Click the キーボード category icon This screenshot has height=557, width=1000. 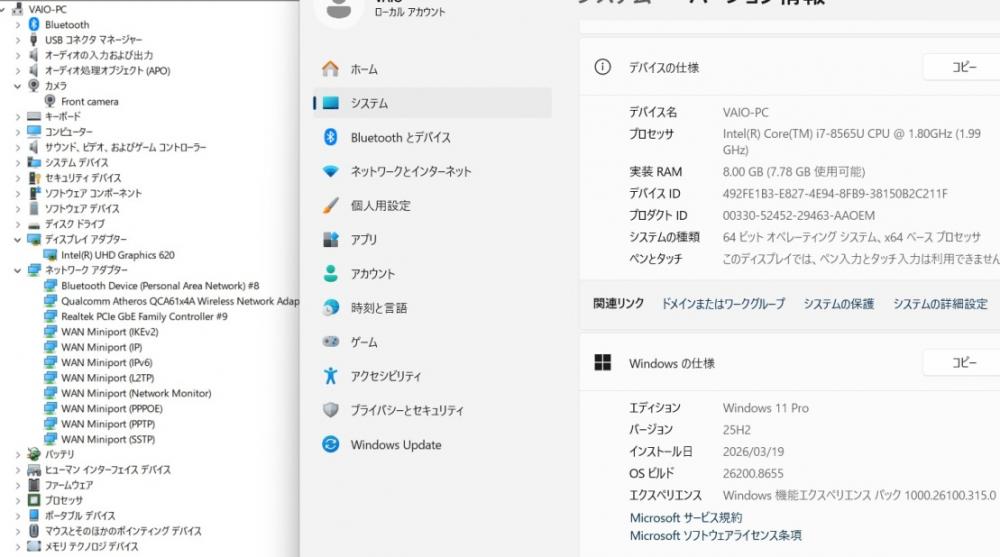34,116
